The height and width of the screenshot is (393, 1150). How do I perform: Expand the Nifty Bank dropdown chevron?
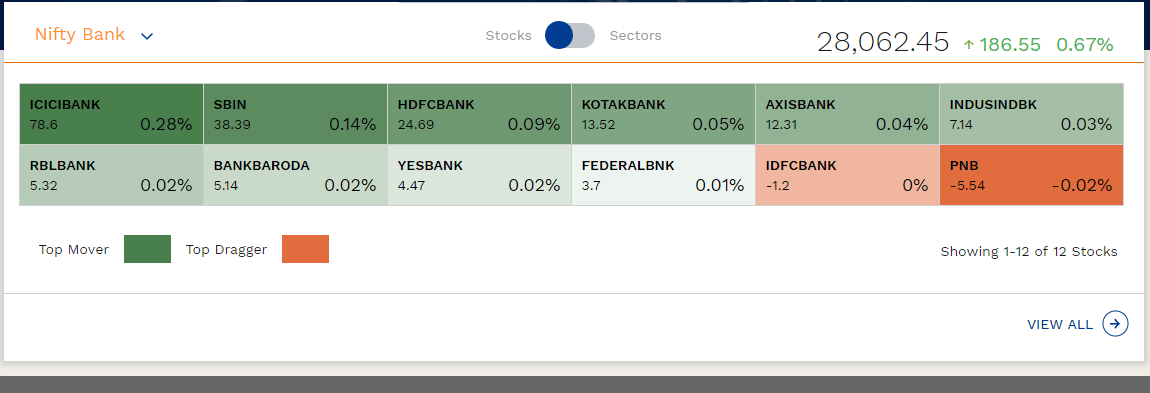[x=147, y=36]
